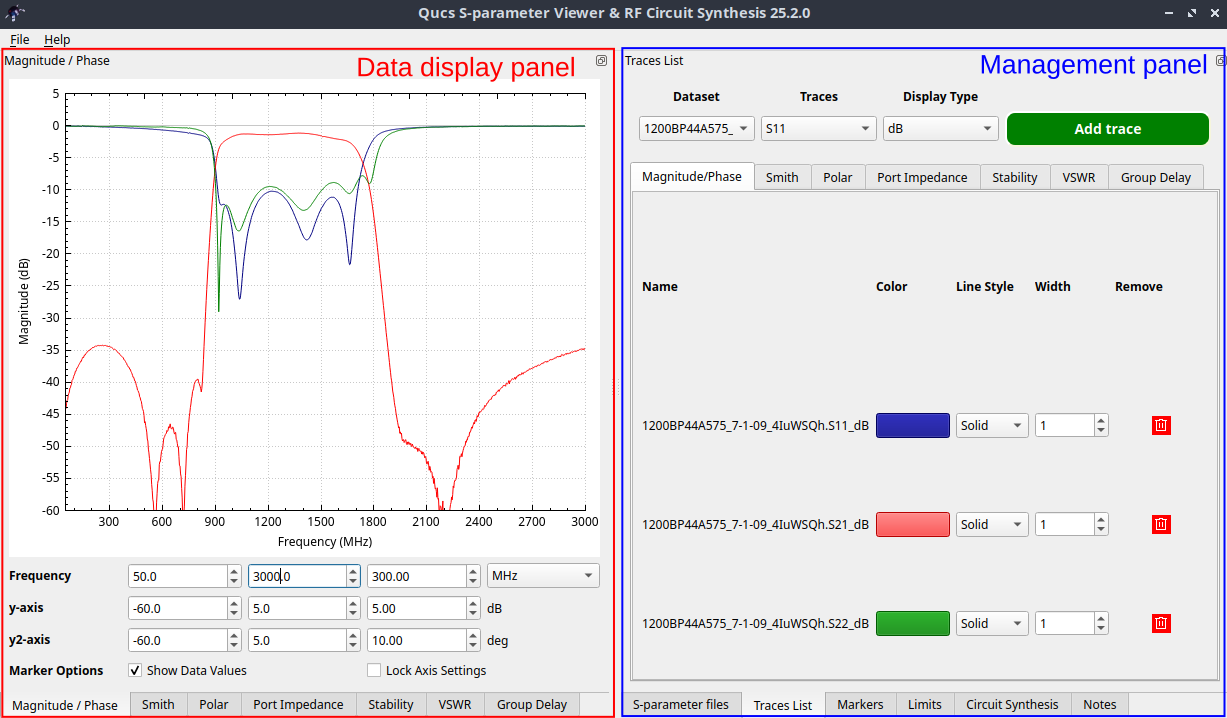Open the frequency units MHz dropdown
Screen dimensions: 1227x718
(x=542, y=575)
